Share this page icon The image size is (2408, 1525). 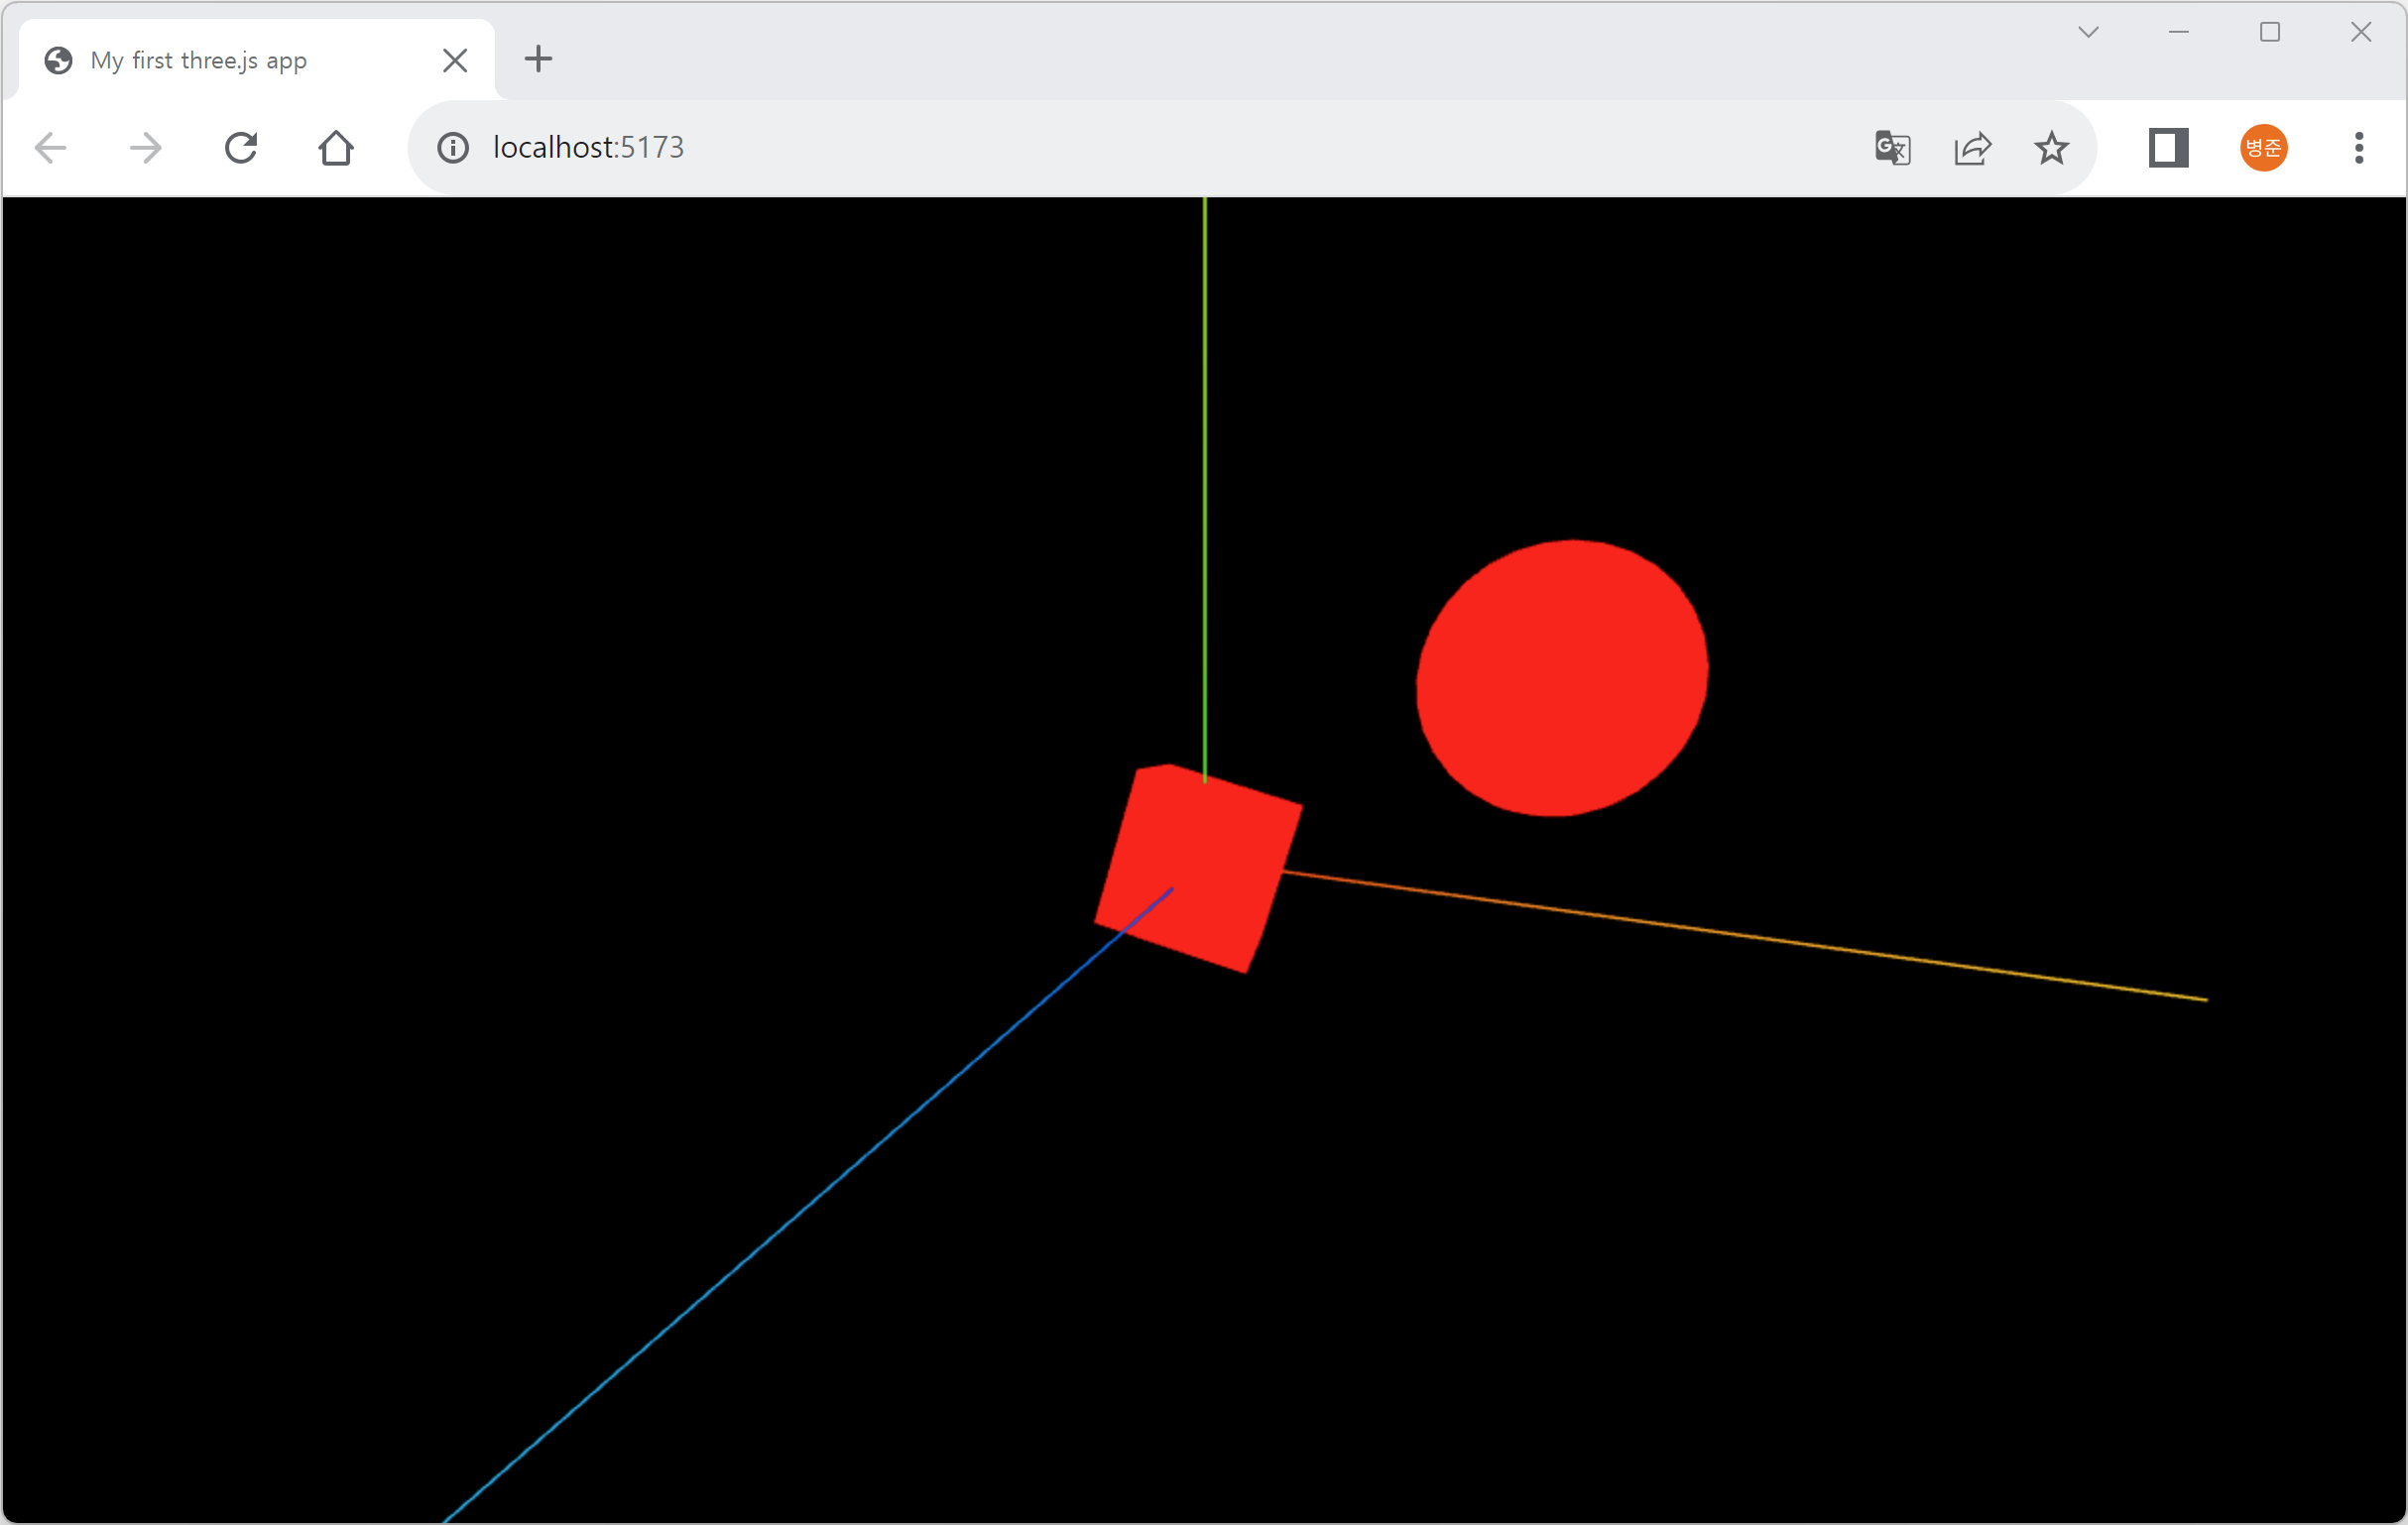(x=1972, y=148)
